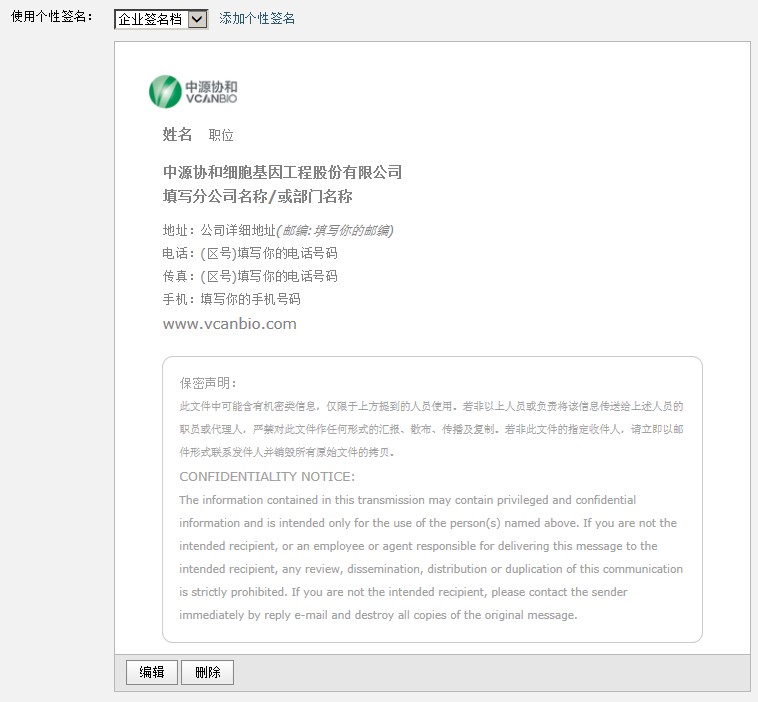Click the 保密声明 heading
This screenshot has width=758, height=702.
[208, 383]
